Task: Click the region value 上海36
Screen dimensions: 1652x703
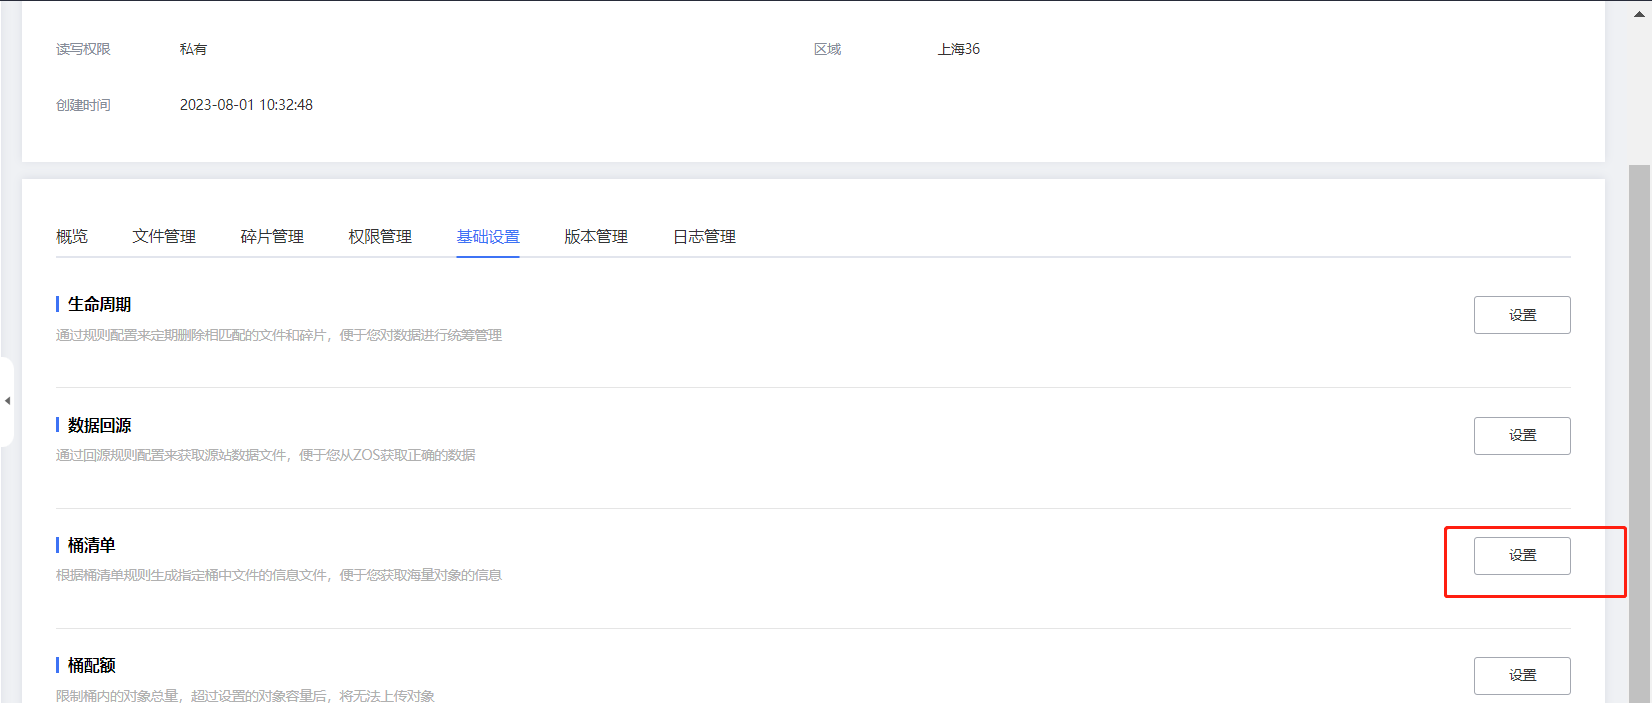Action: 958,49
